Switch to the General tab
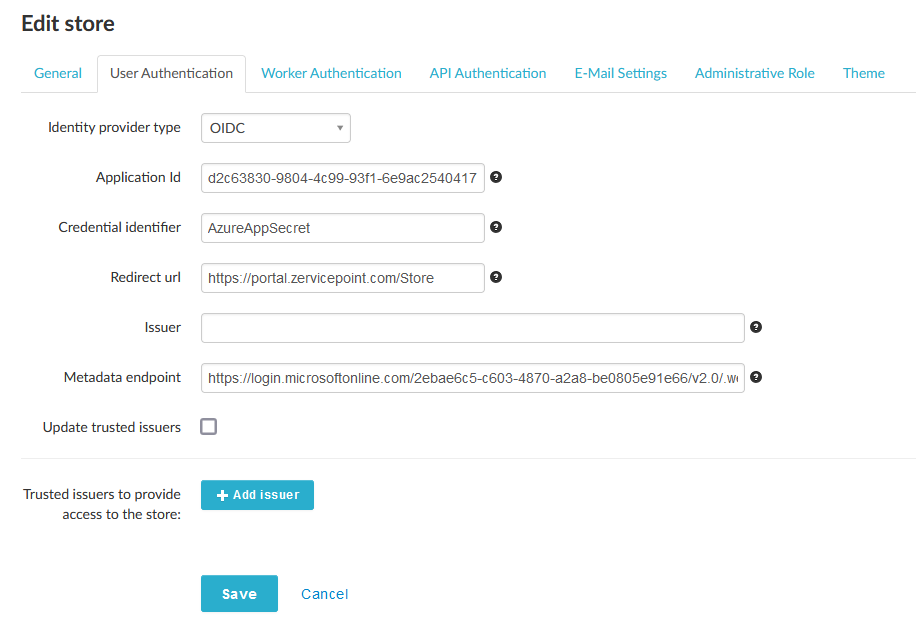Screen dimensions: 916x629 point(57,73)
